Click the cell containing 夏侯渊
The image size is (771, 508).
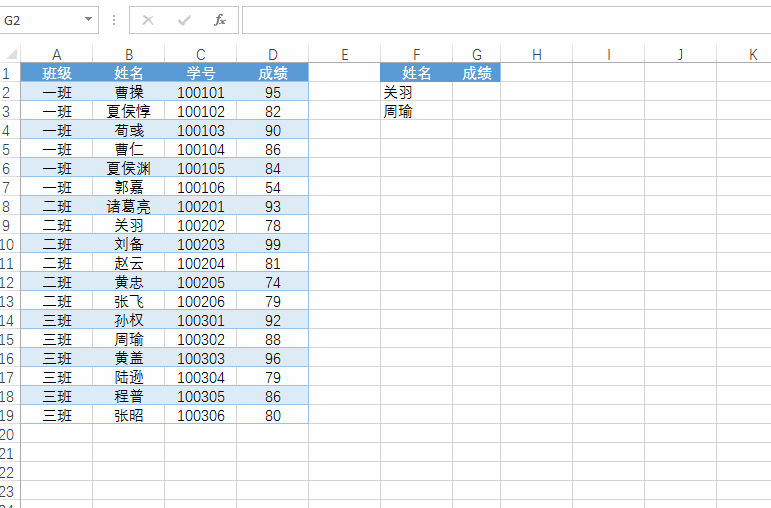128,168
